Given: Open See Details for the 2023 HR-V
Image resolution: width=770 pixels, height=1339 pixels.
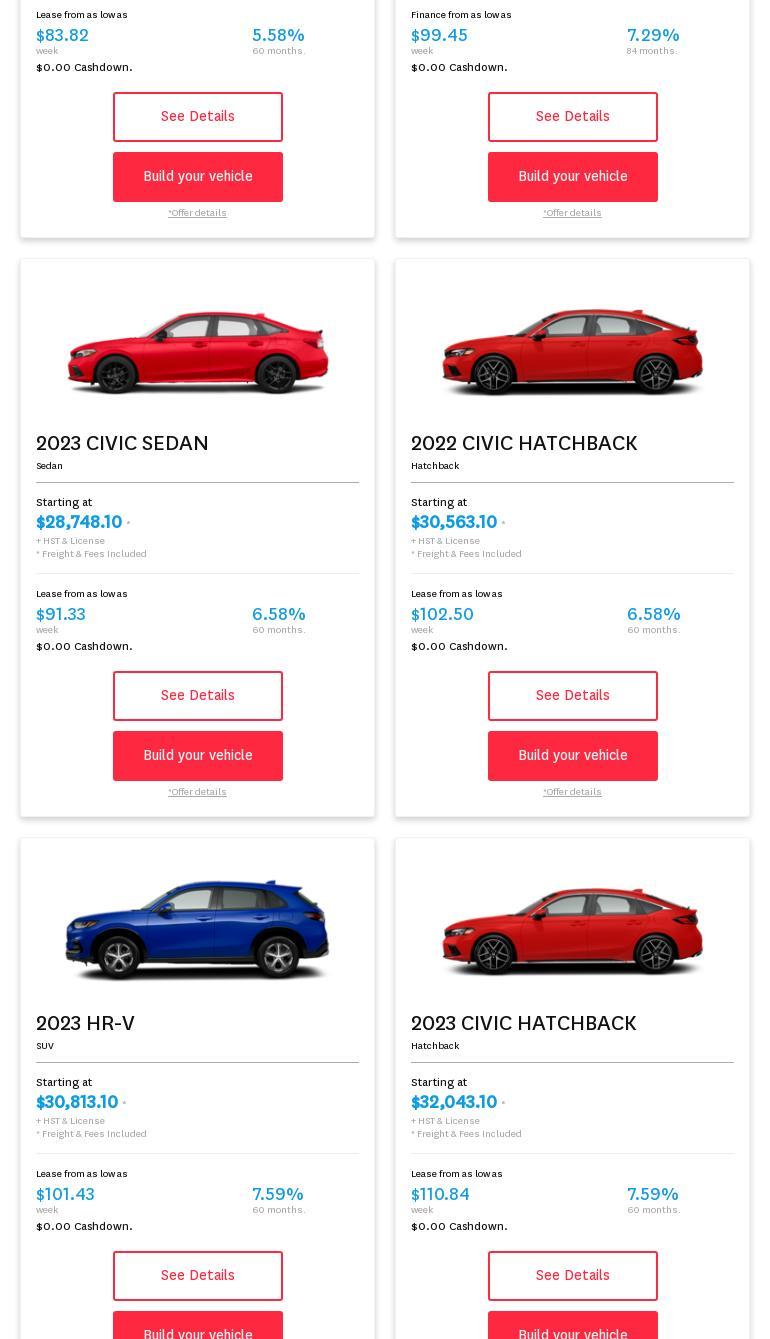Looking at the screenshot, I should (197, 1276).
